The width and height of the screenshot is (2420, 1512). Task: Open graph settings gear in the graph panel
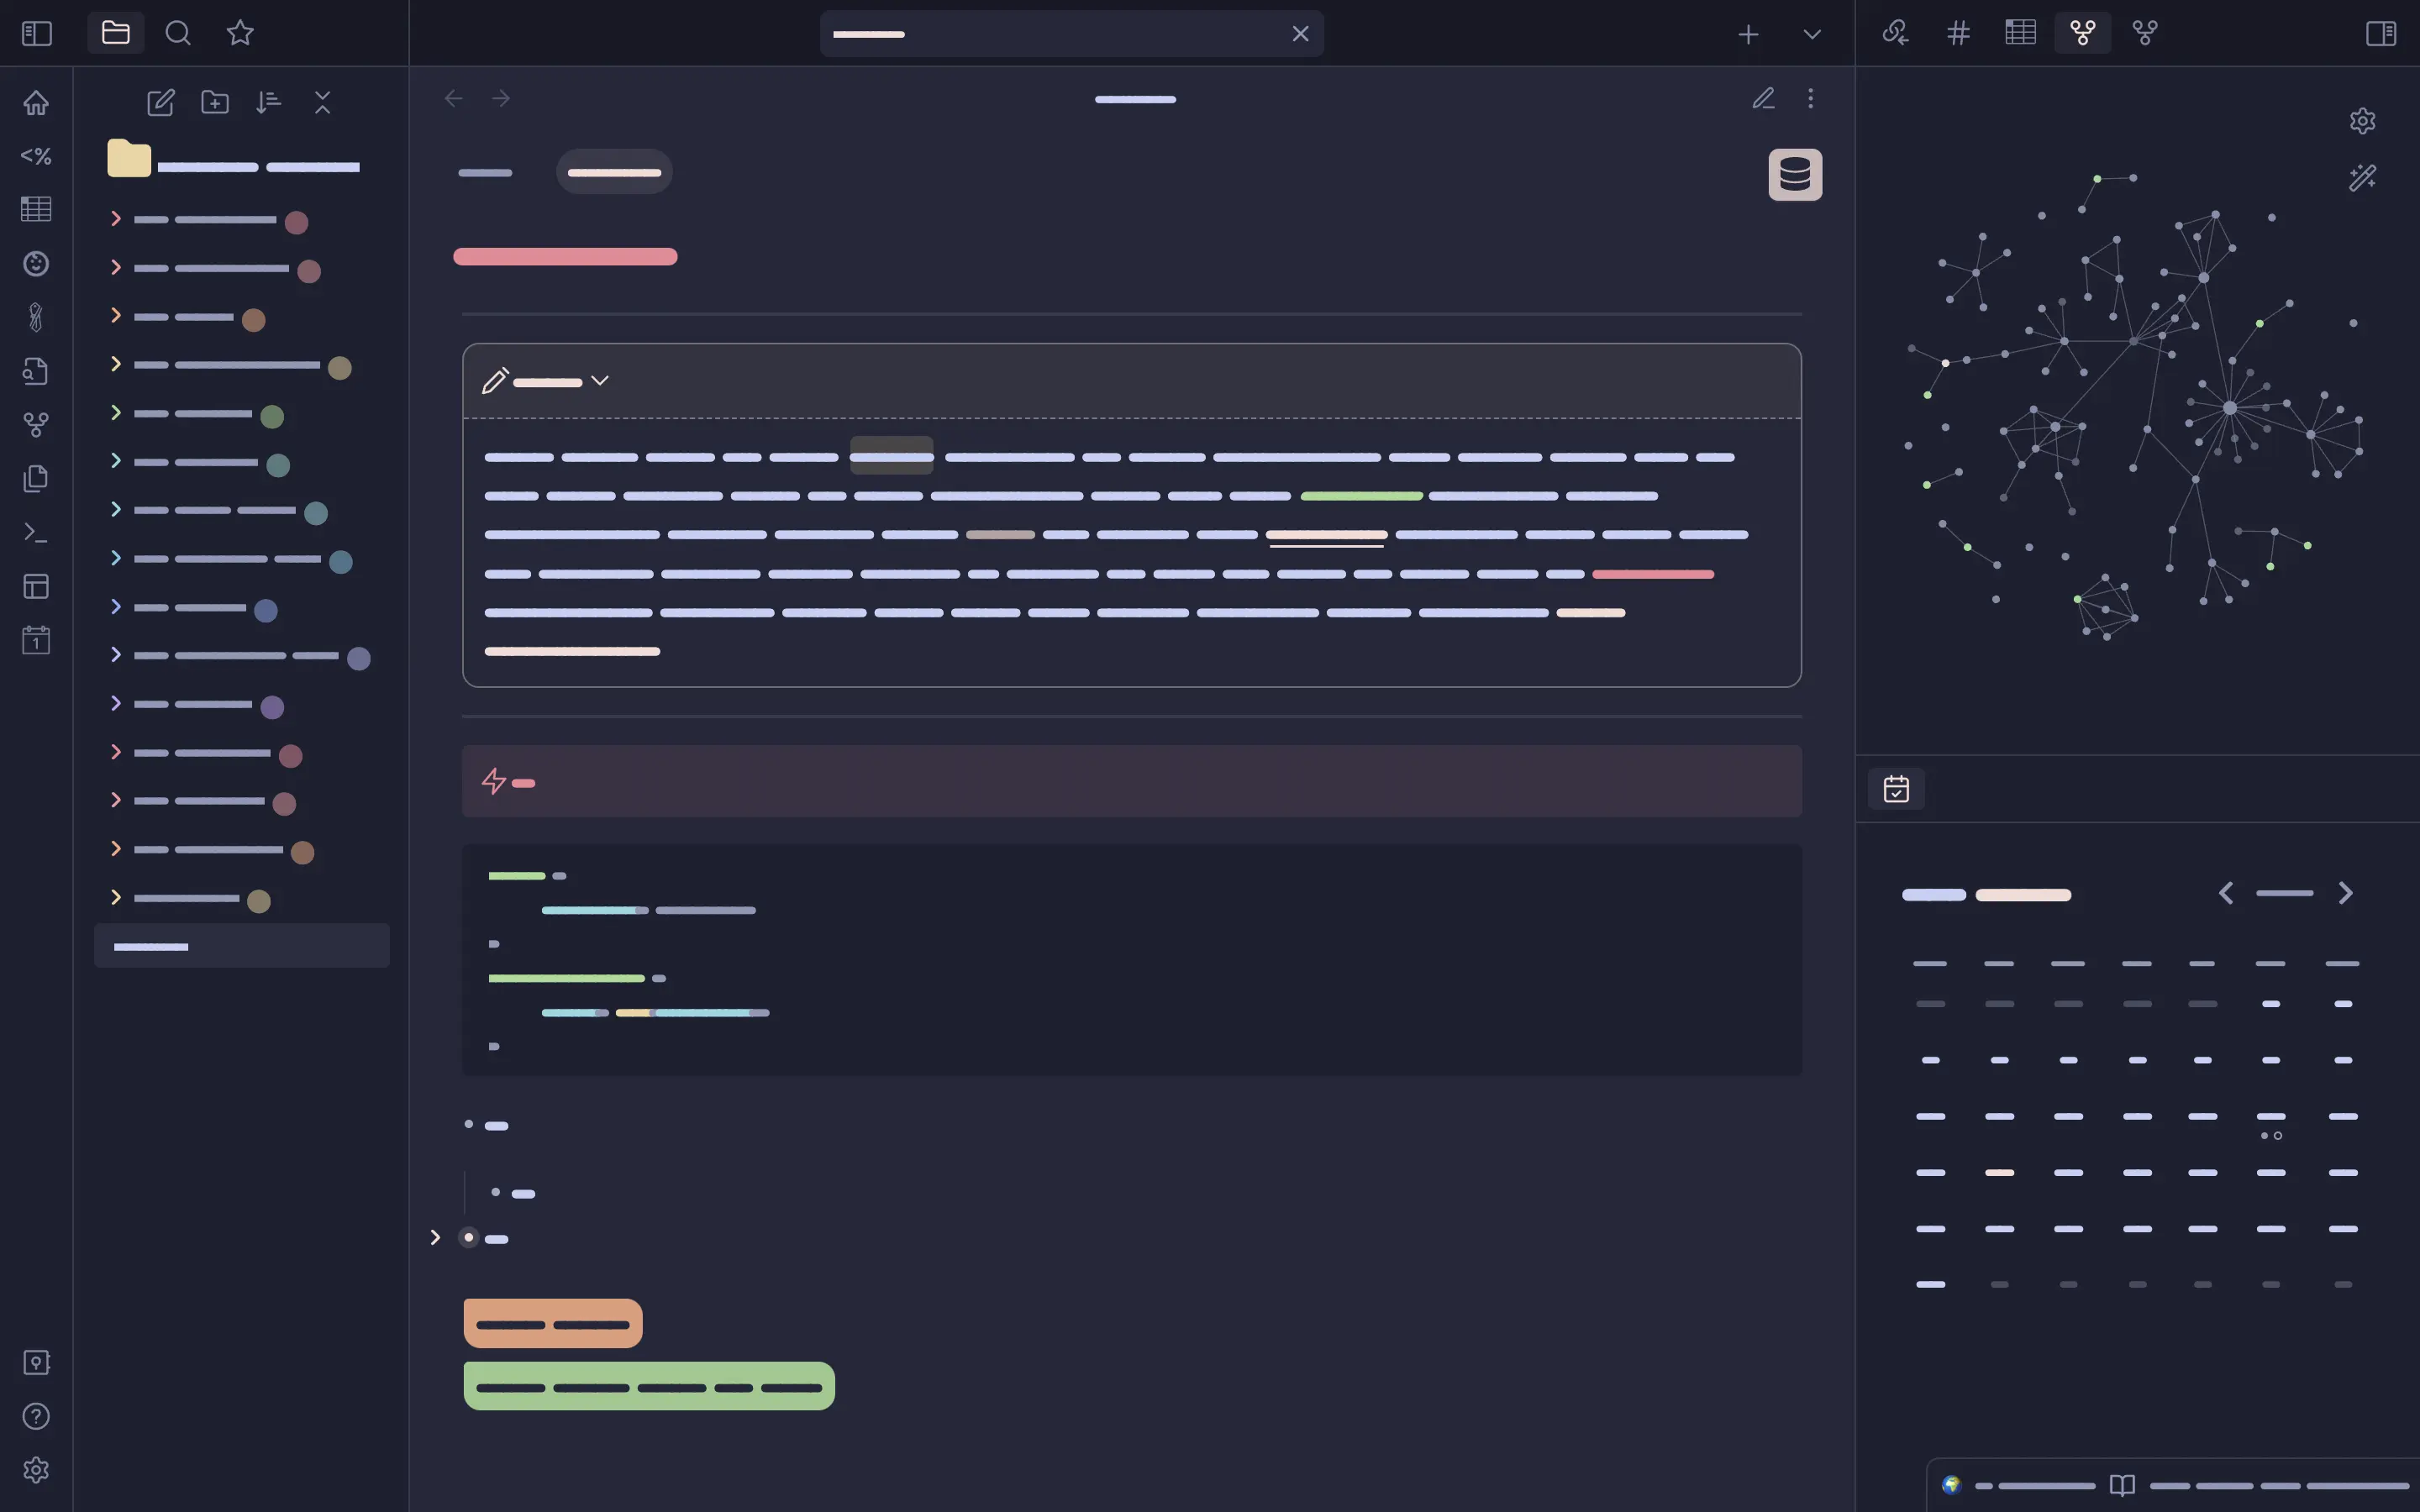point(2362,121)
